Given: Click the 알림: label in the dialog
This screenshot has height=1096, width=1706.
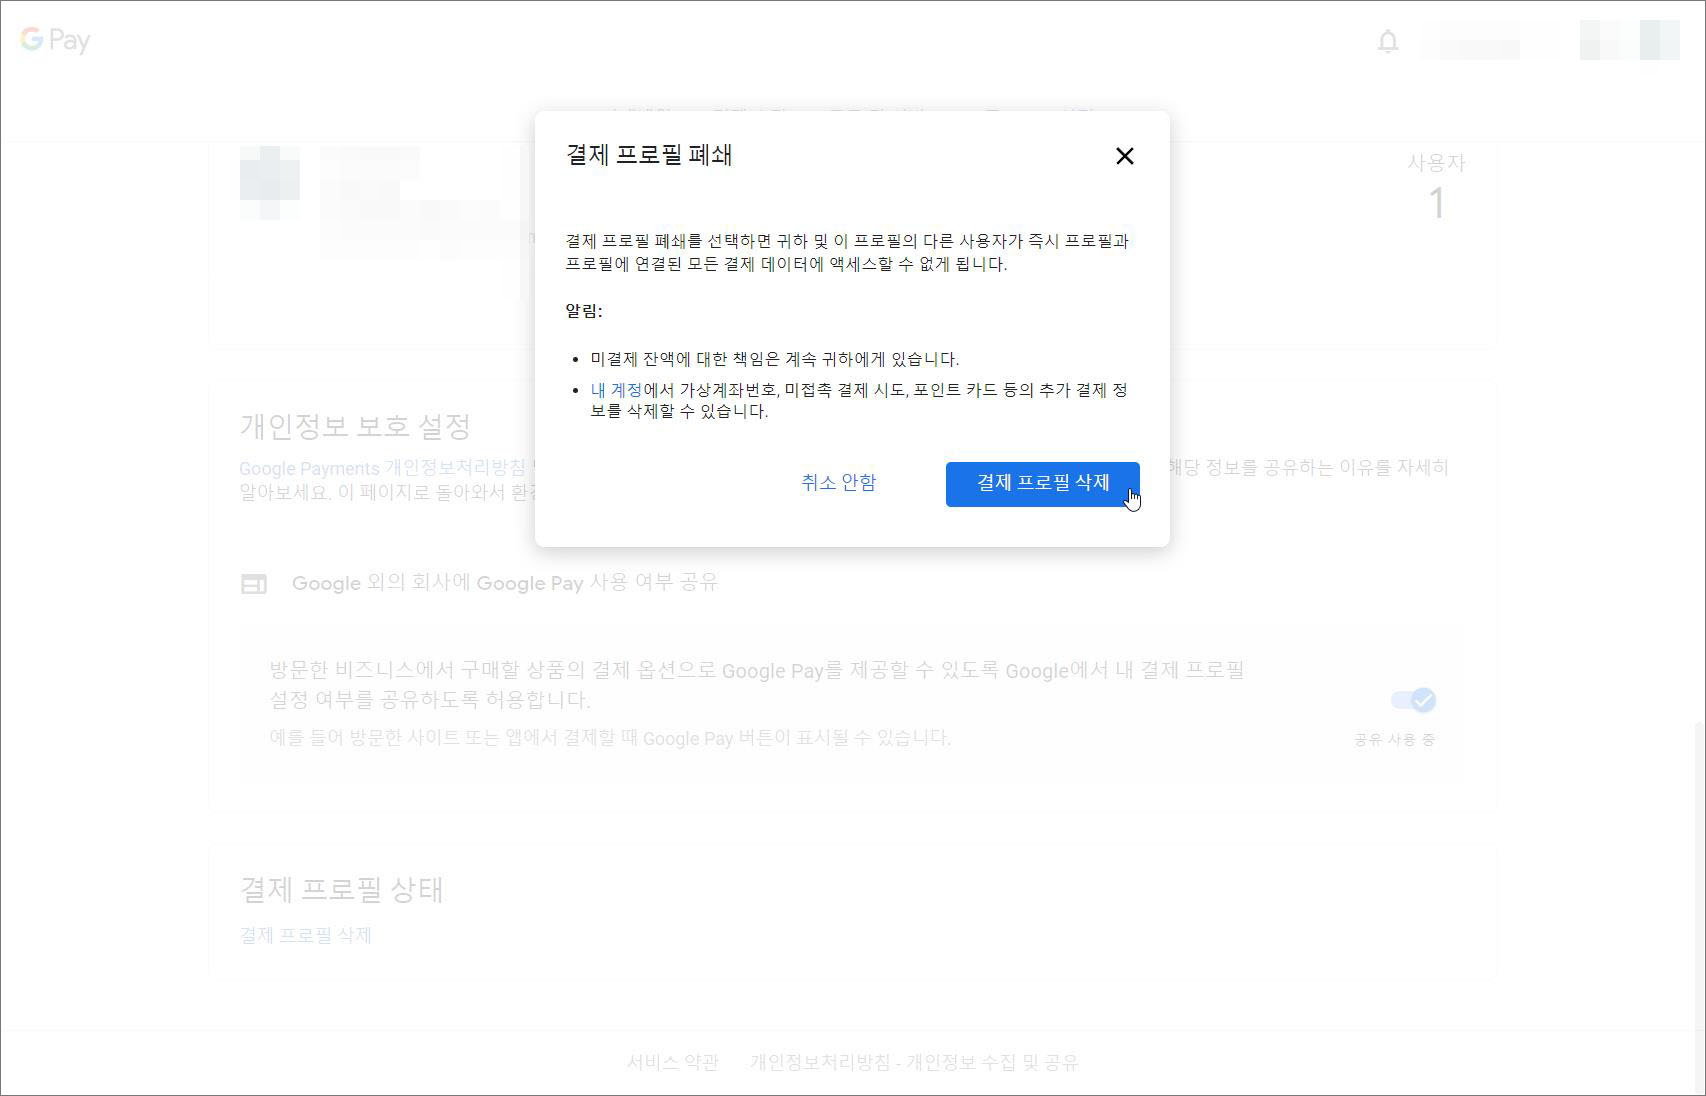Looking at the screenshot, I should pos(584,311).
